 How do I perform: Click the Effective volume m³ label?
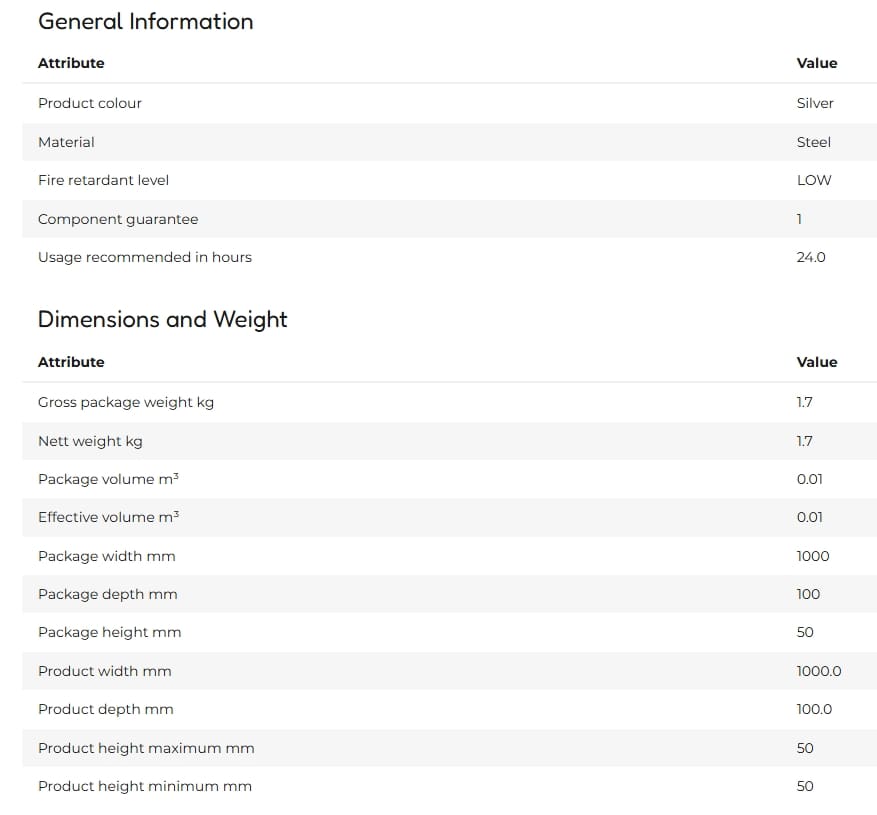coord(109,517)
